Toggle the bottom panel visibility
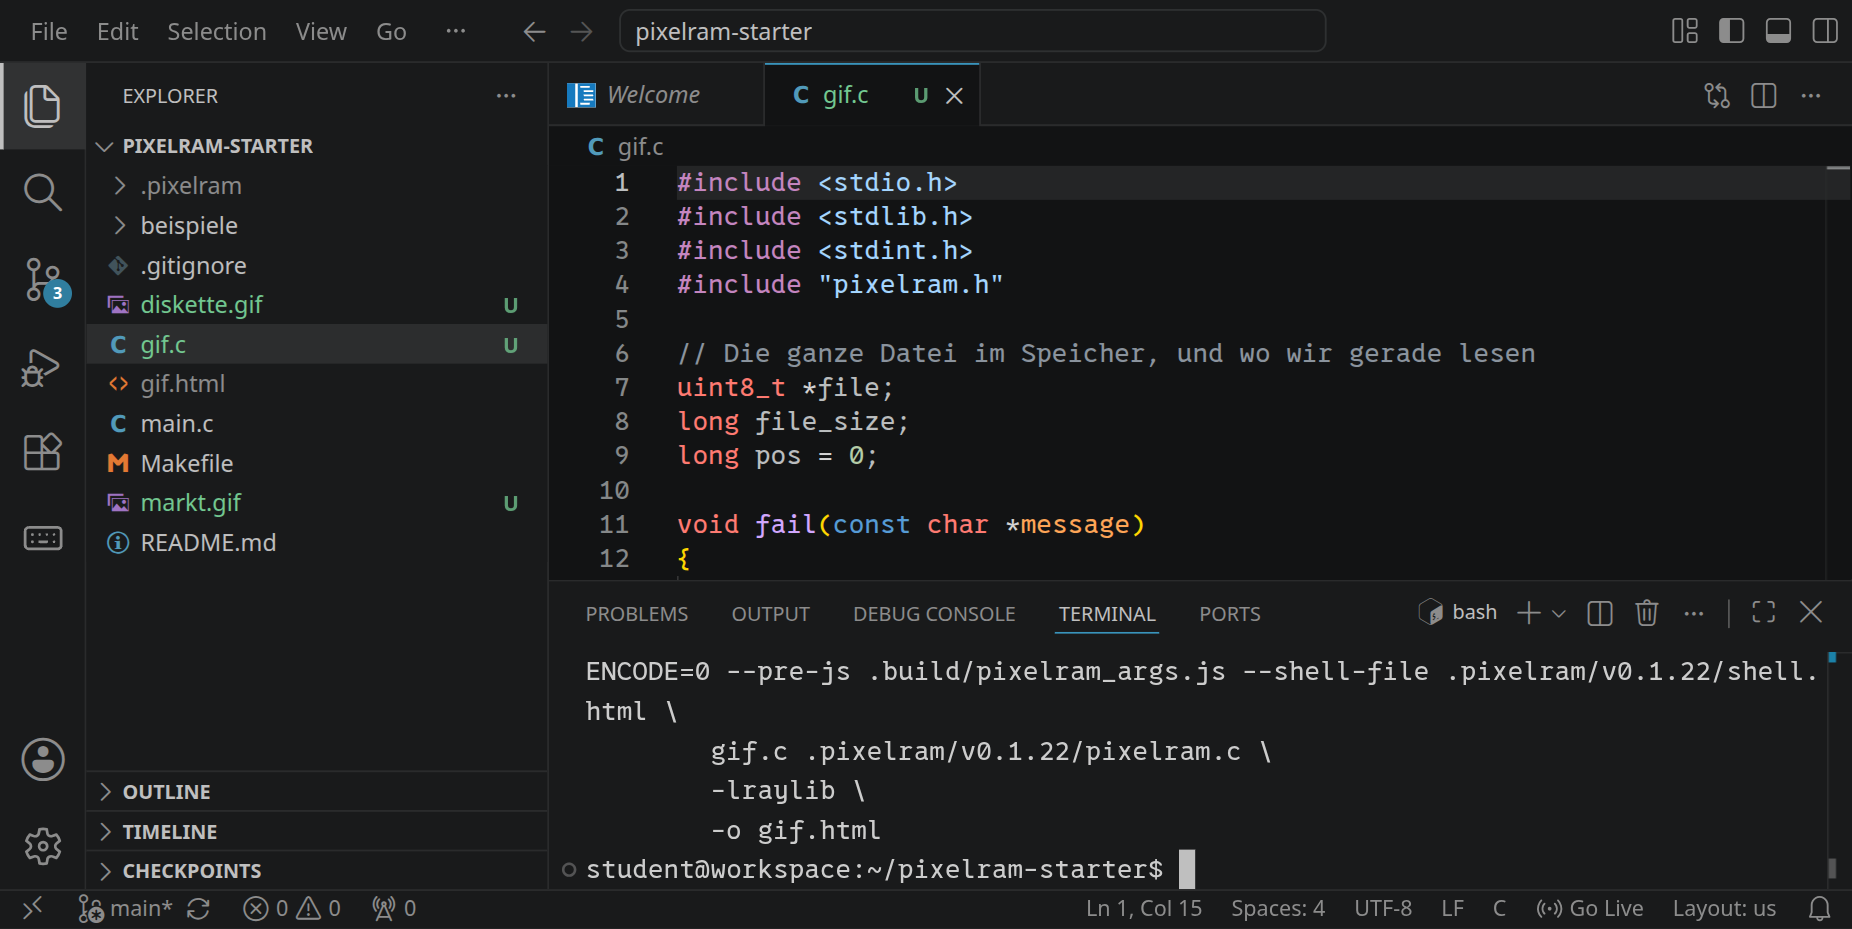The width and height of the screenshot is (1852, 929). pyautogui.click(x=1778, y=31)
